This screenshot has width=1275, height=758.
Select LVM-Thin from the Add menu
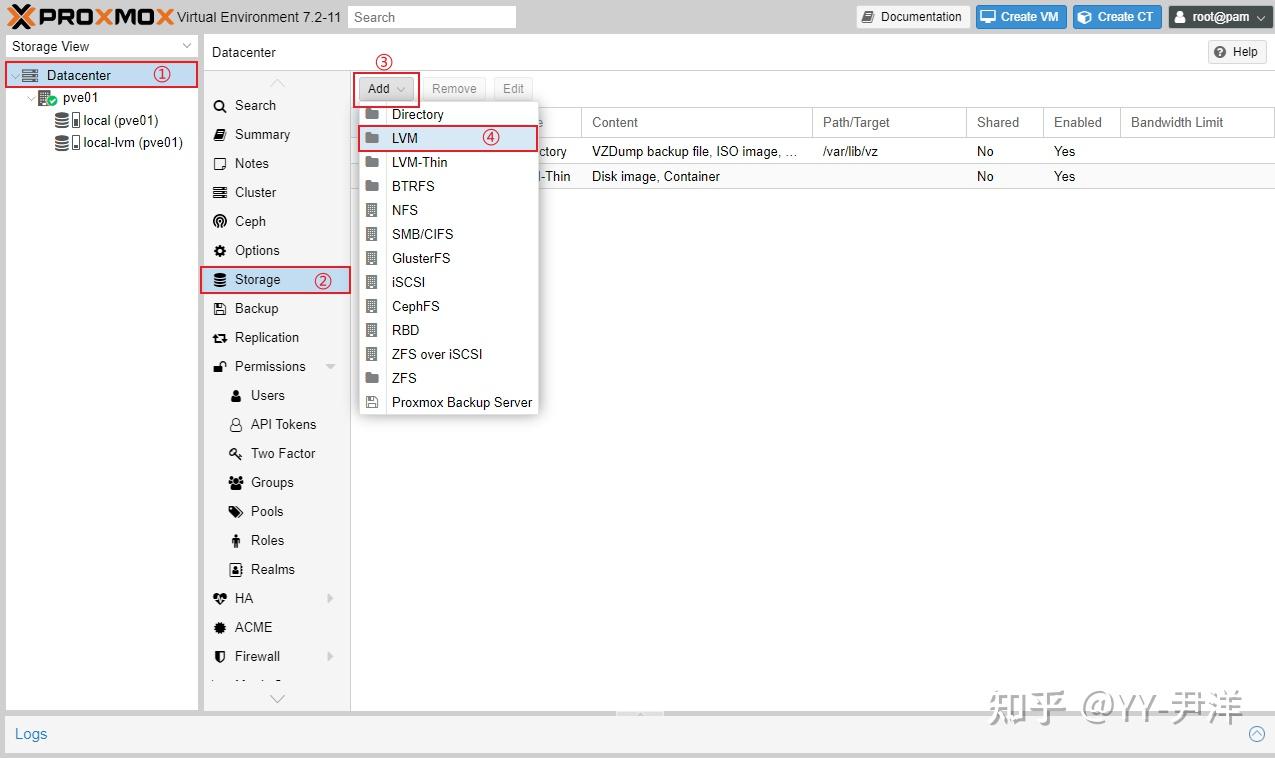coord(419,162)
